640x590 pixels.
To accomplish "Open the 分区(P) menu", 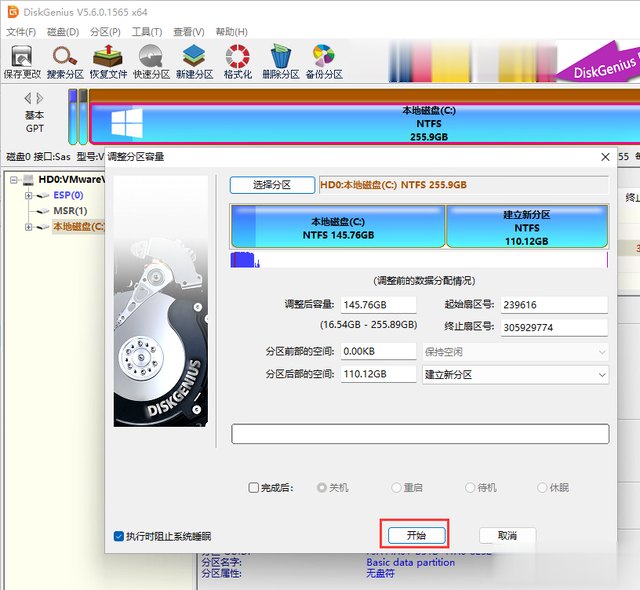I will click(105, 32).
